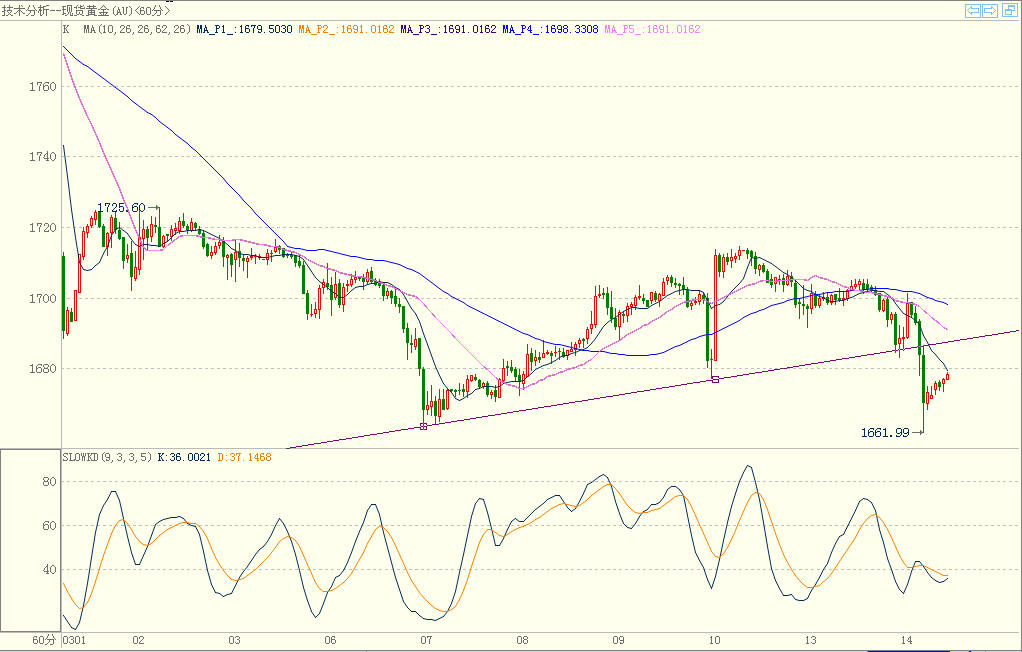Select the MA_P3_:1691.0162 value
The width and height of the screenshot is (1022, 652).
click(x=448, y=29)
